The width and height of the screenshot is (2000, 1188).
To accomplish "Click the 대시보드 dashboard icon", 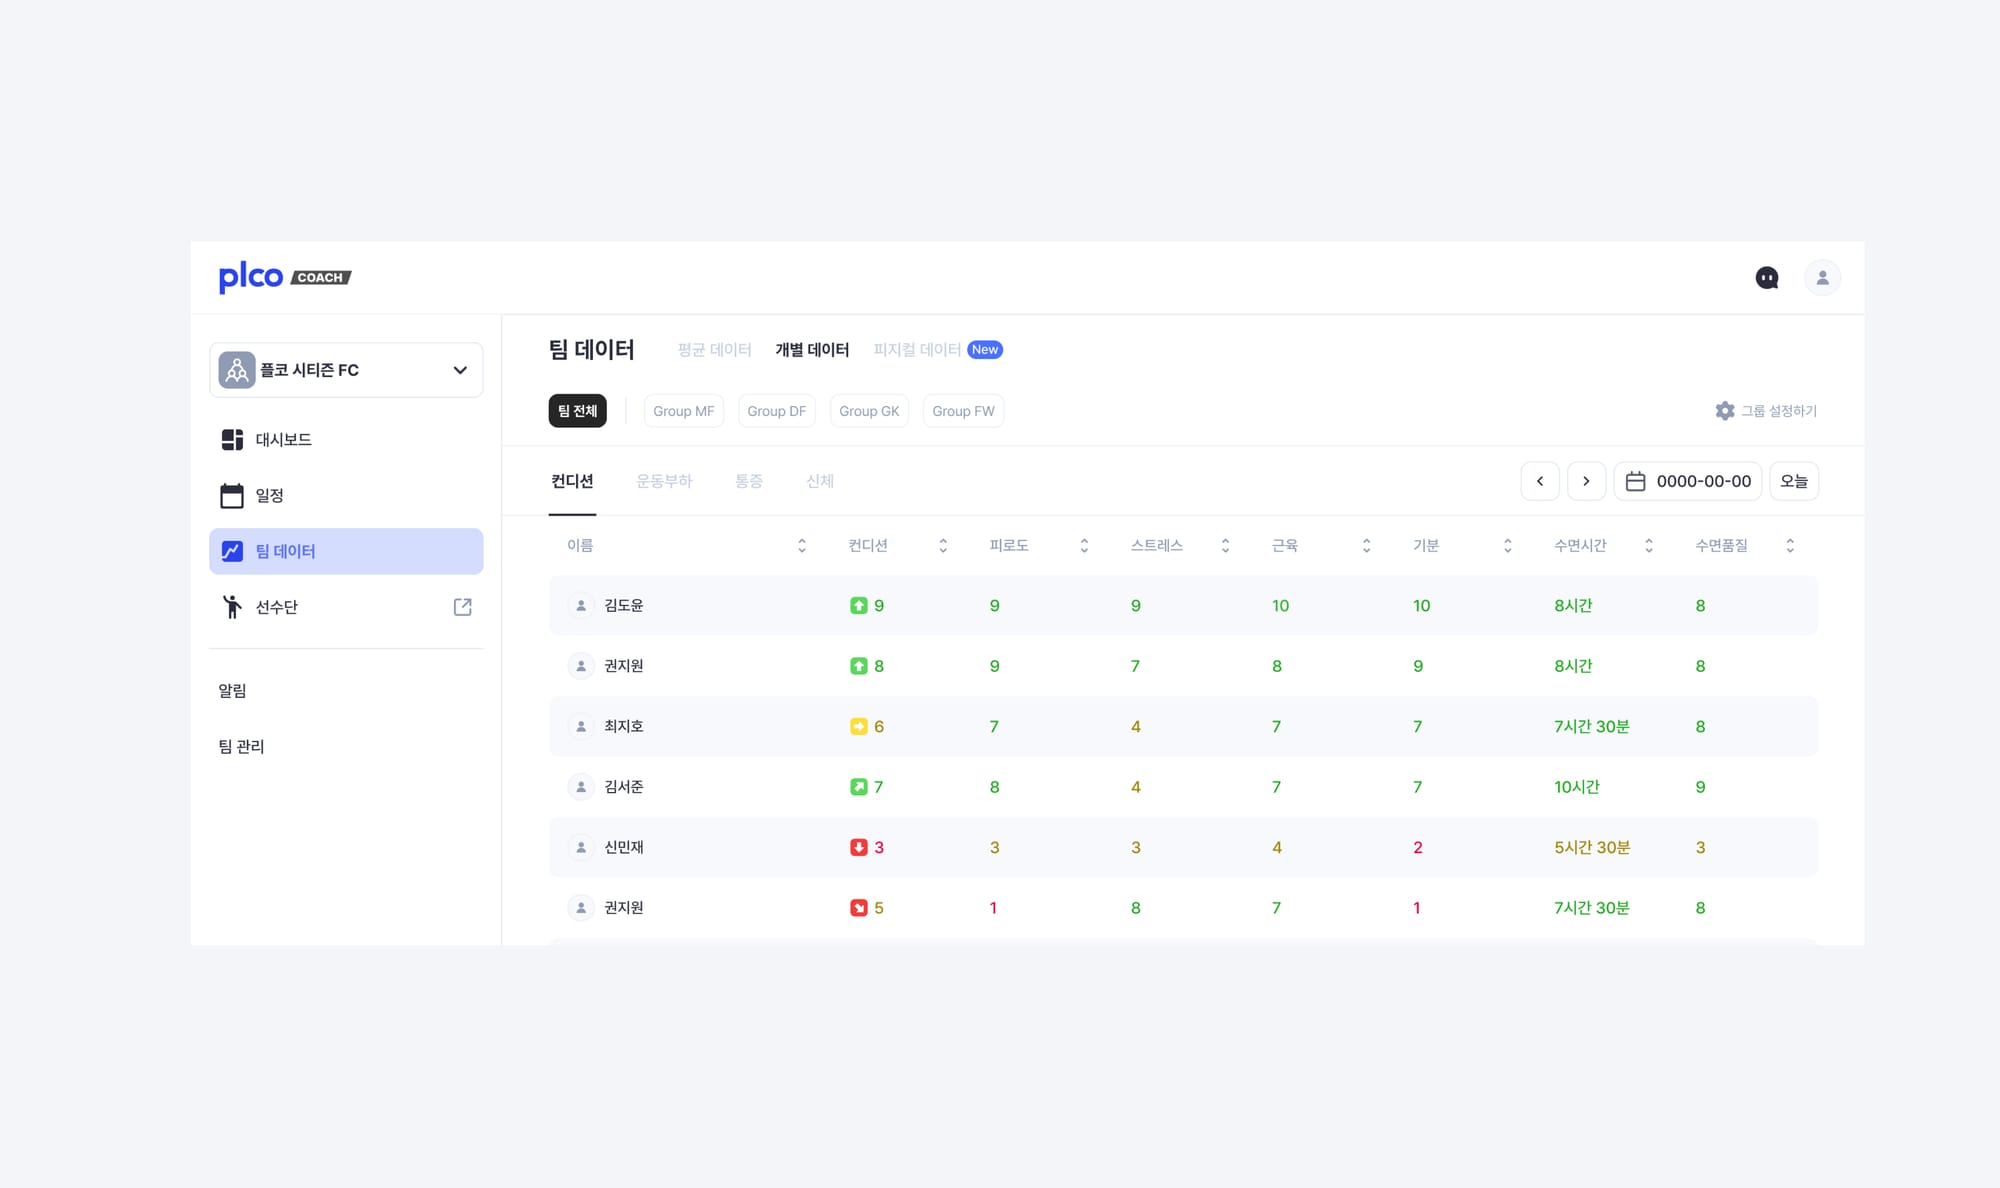I will pyautogui.click(x=232, y=440).
